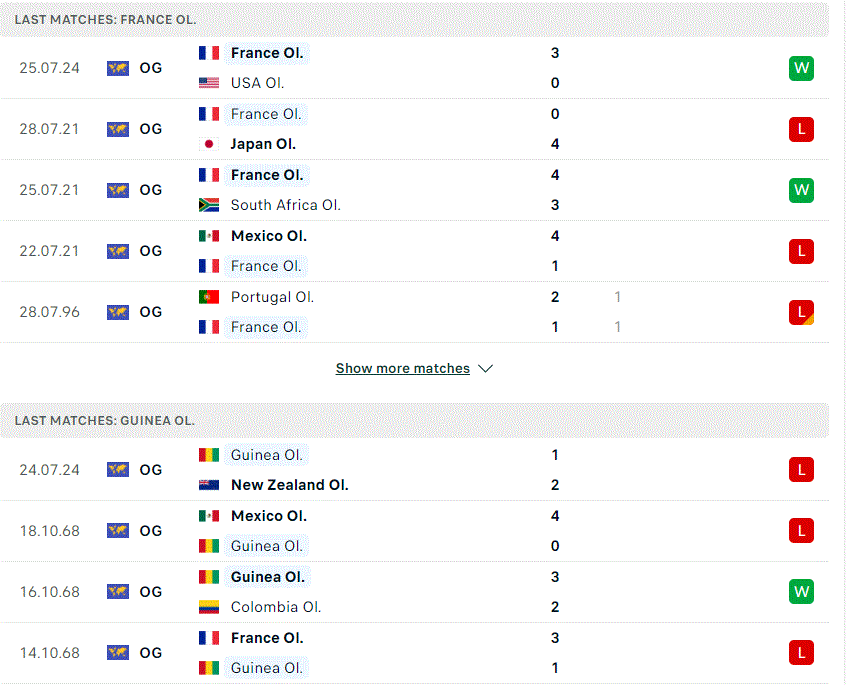
Task: Click the Portugal Ol. flag icon
Action: (209, 297)
